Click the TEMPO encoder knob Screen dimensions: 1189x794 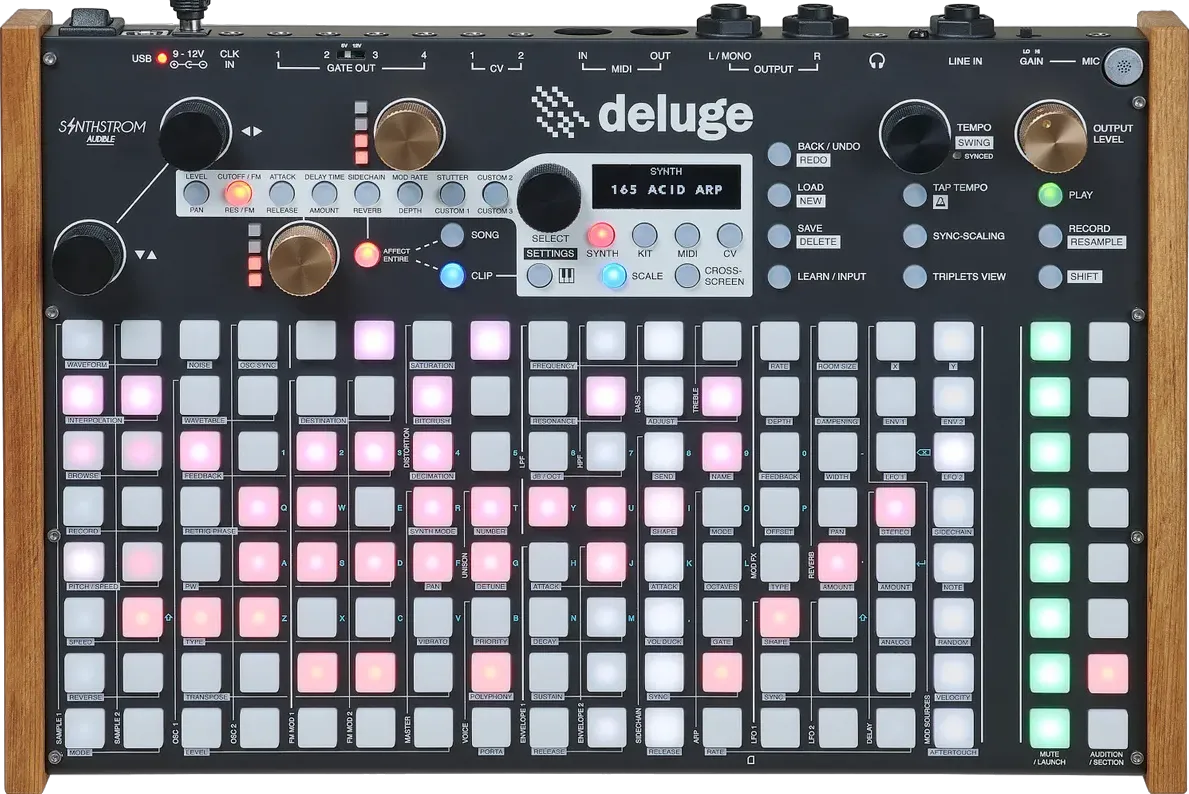click(x=914, y=137)
